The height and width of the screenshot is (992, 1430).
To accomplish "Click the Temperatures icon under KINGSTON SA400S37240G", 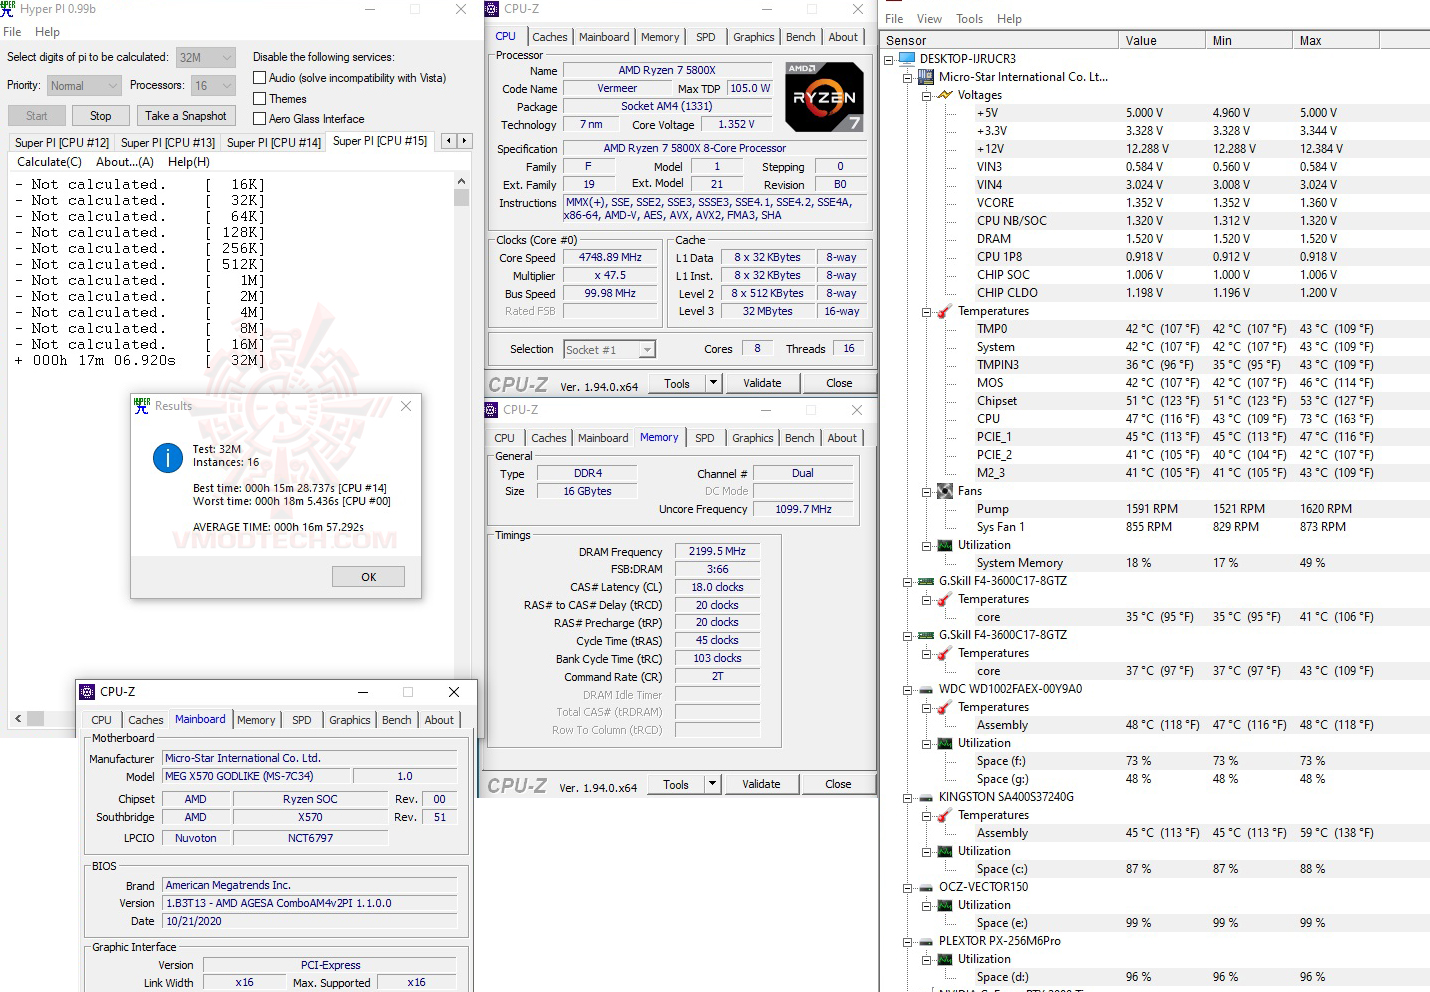I will click(945, 815).
